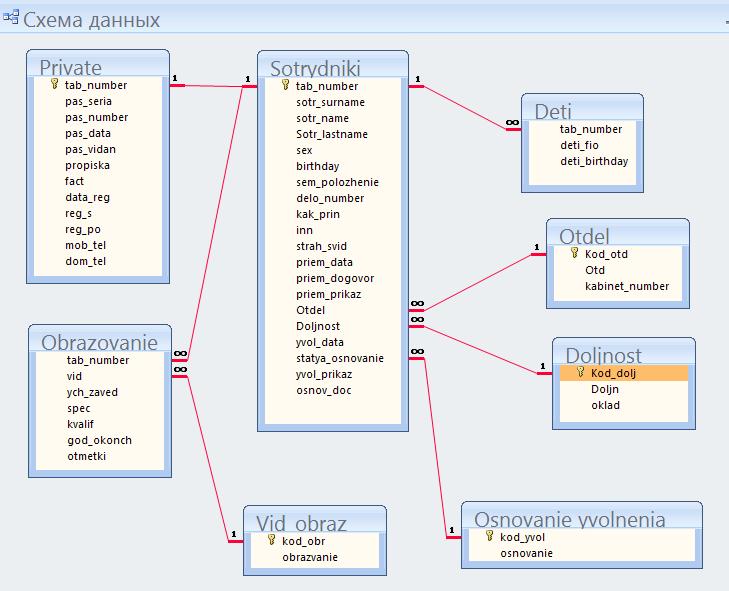Screen dimensions: 729x591
Task: Select sotr_name field in Sotrydniki
Action: 323,118
